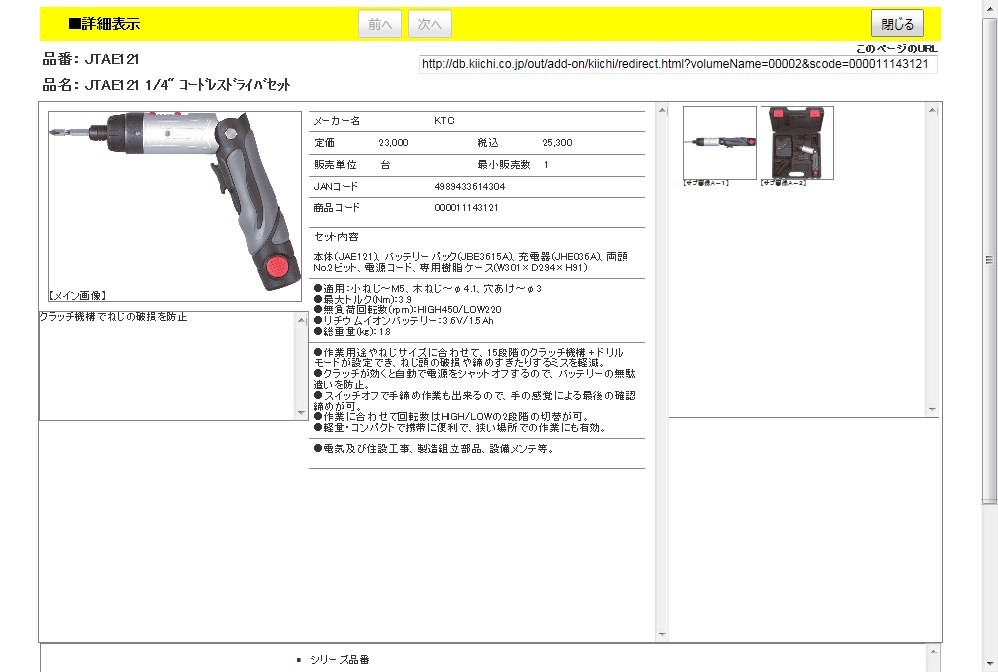Click the JAN code value 4989433614304

pyautogui.click(x=470, y=186)
